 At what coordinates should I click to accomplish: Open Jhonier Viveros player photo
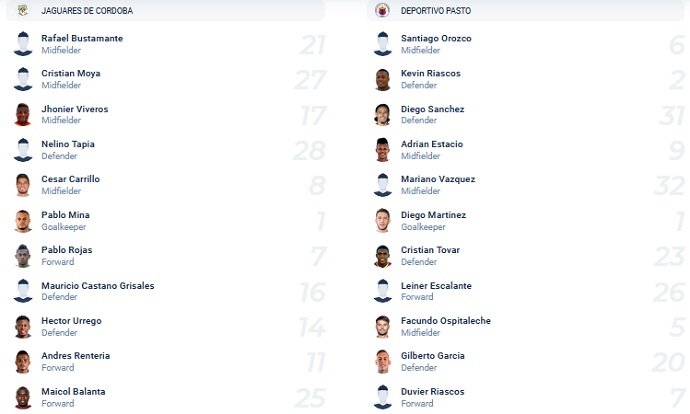[23, 114]
